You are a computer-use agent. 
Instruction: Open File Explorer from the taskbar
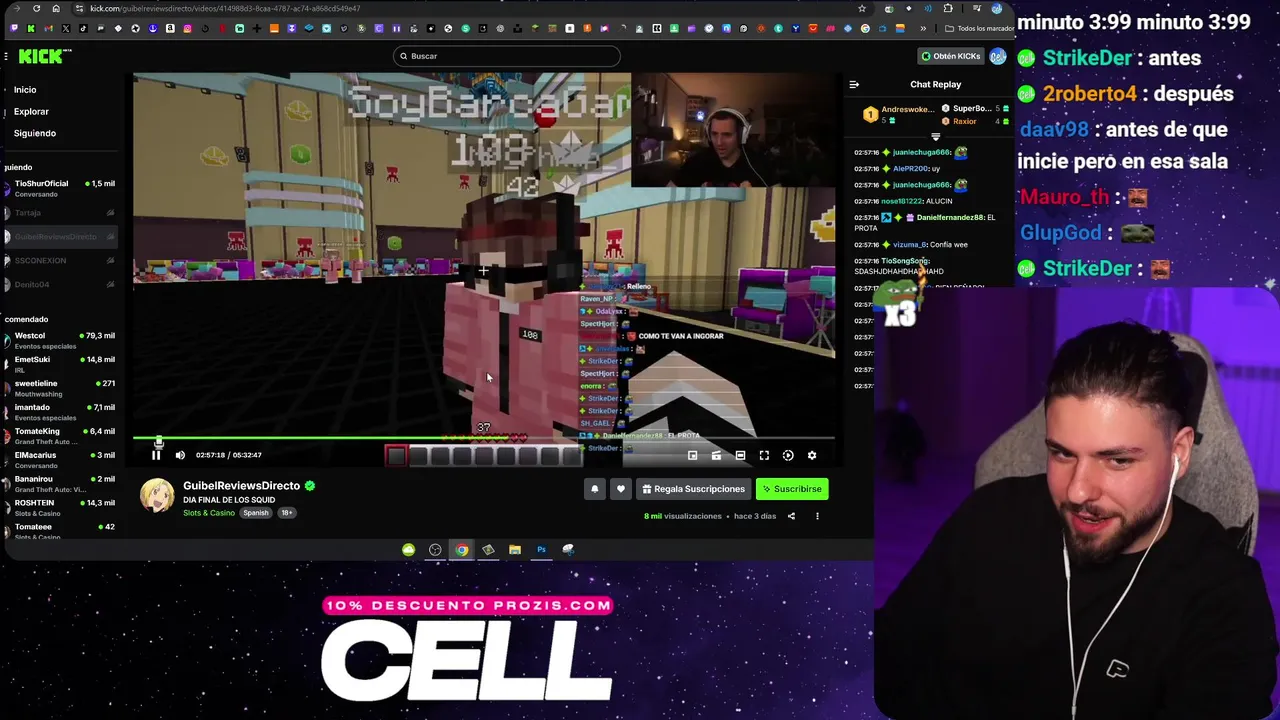coord(515,550)
